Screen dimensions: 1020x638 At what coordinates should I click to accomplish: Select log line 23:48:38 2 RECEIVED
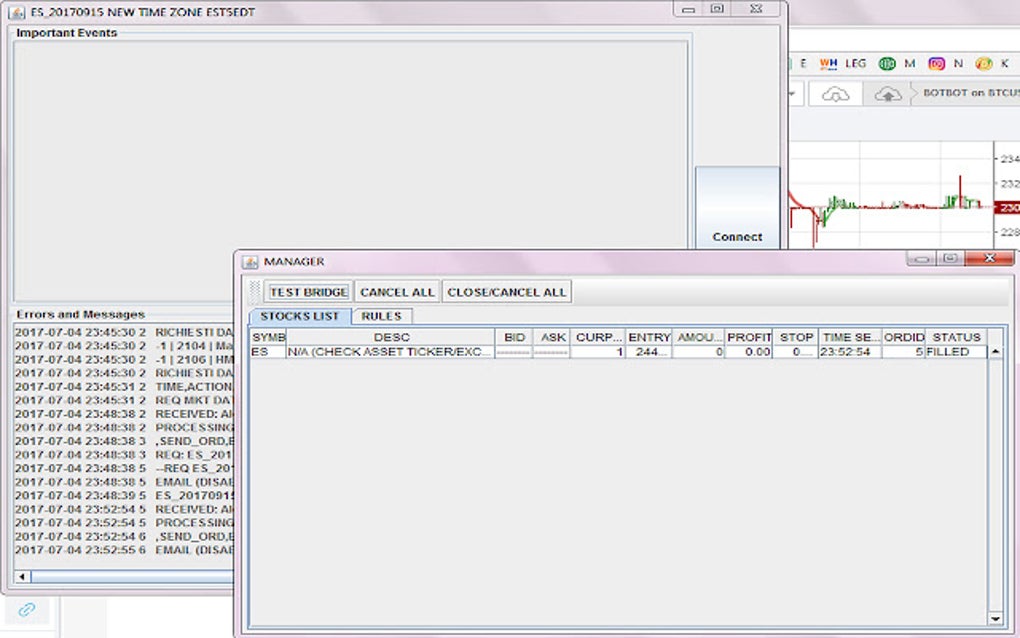coord(124,414)
